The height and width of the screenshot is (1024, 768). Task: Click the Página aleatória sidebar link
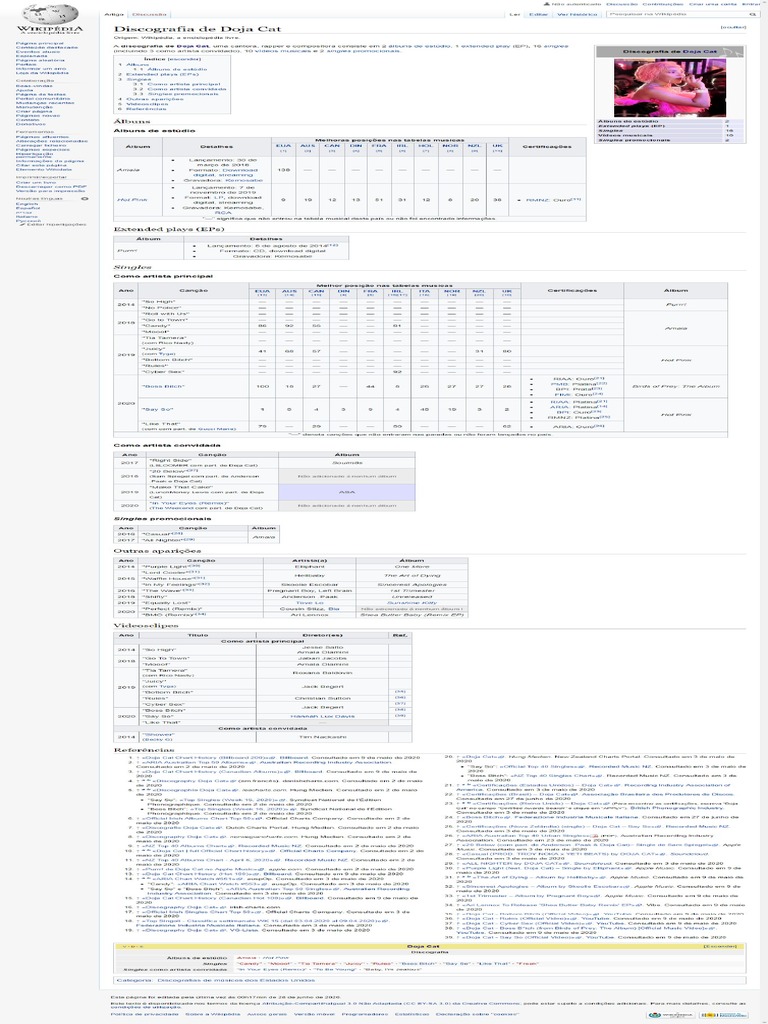(x=40, y=60)
